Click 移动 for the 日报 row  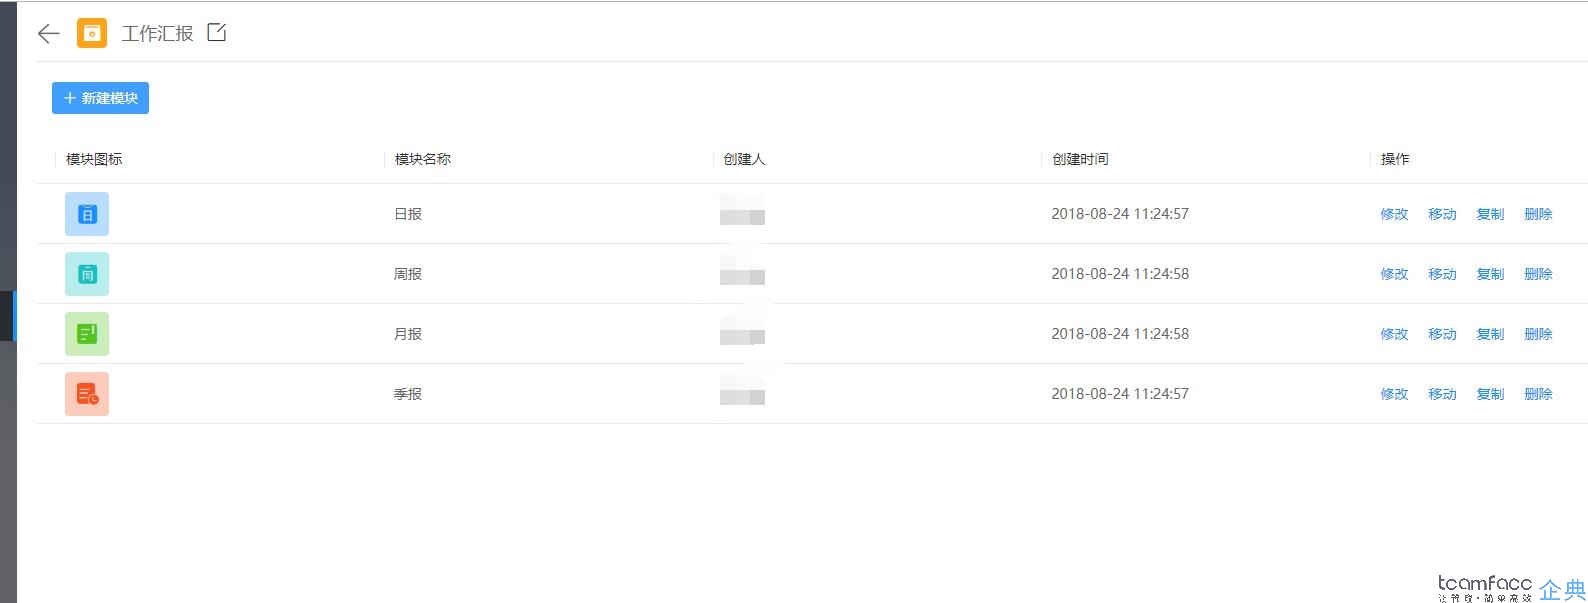pos(1442,214)
